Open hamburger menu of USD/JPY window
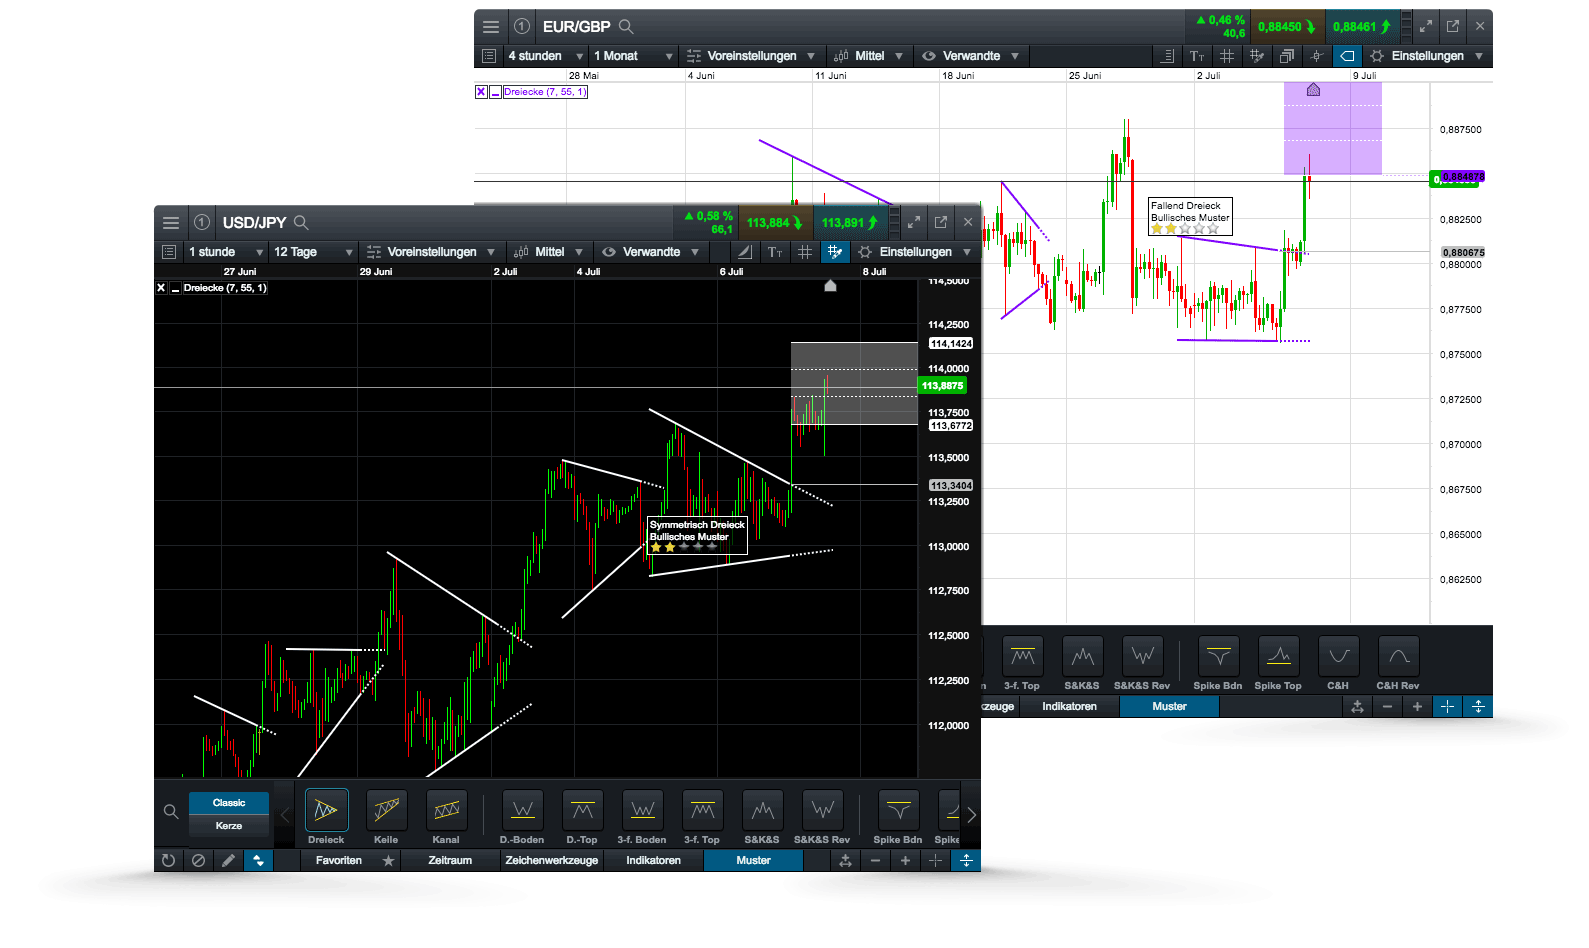This screenshot has height=948, width=1589. (x=171, y=223)
